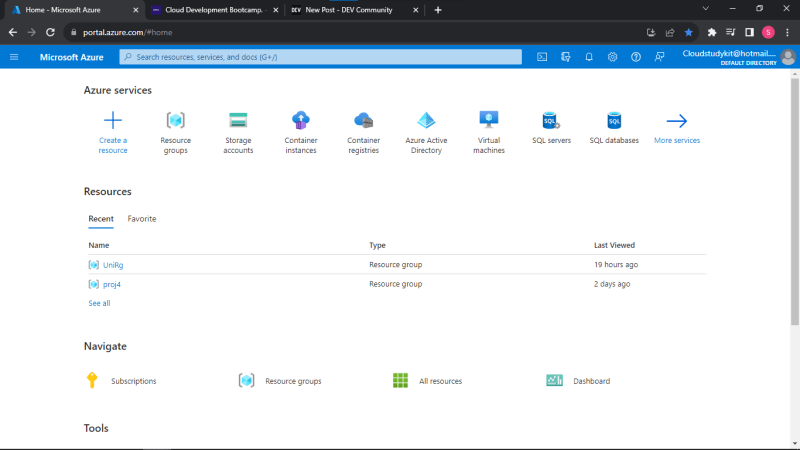Open Virtual machines service
This screenshot has height=450, width=800.
[x=489, y=133]
